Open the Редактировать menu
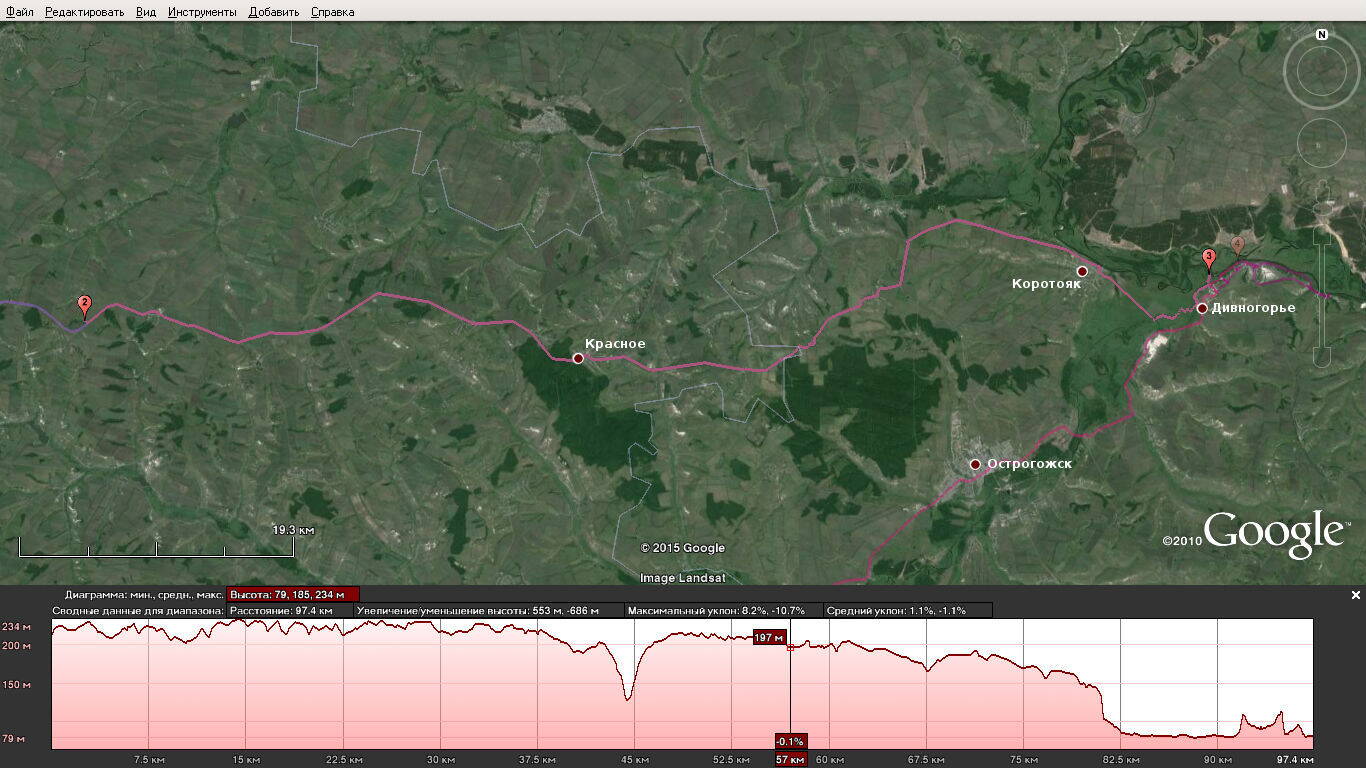 [x=85, y=12]
